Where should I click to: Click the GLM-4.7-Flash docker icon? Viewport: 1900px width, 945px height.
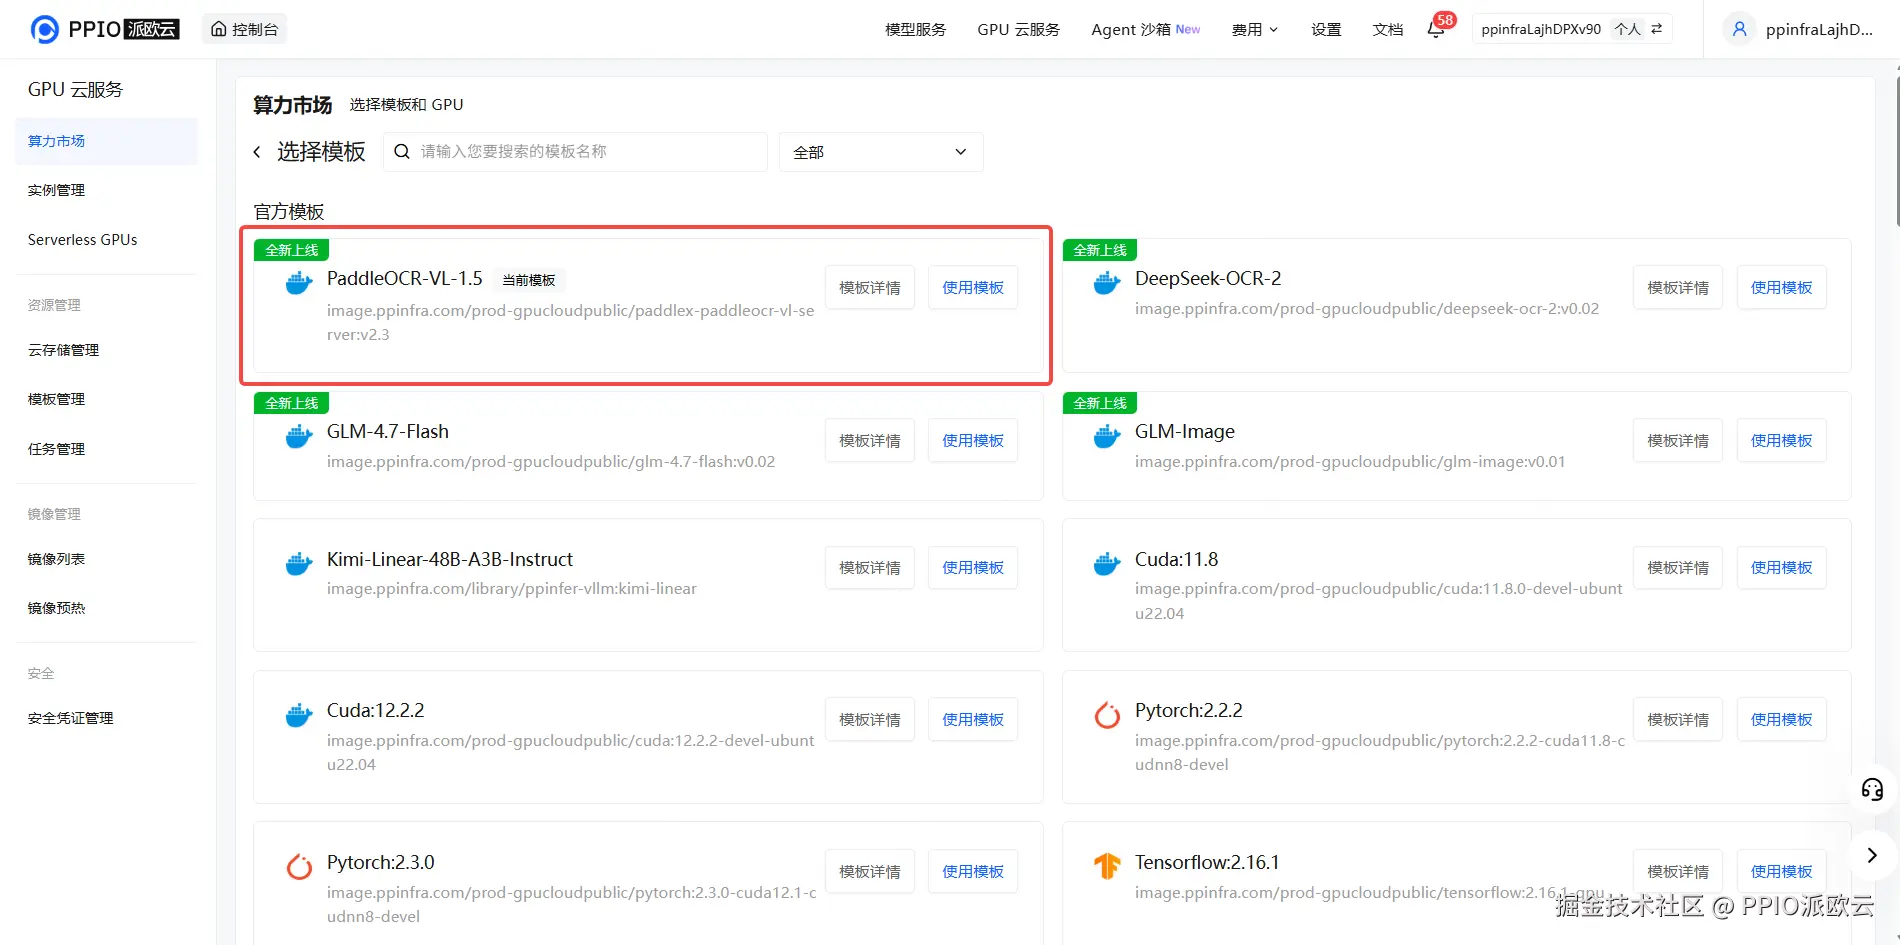(299, 437)
